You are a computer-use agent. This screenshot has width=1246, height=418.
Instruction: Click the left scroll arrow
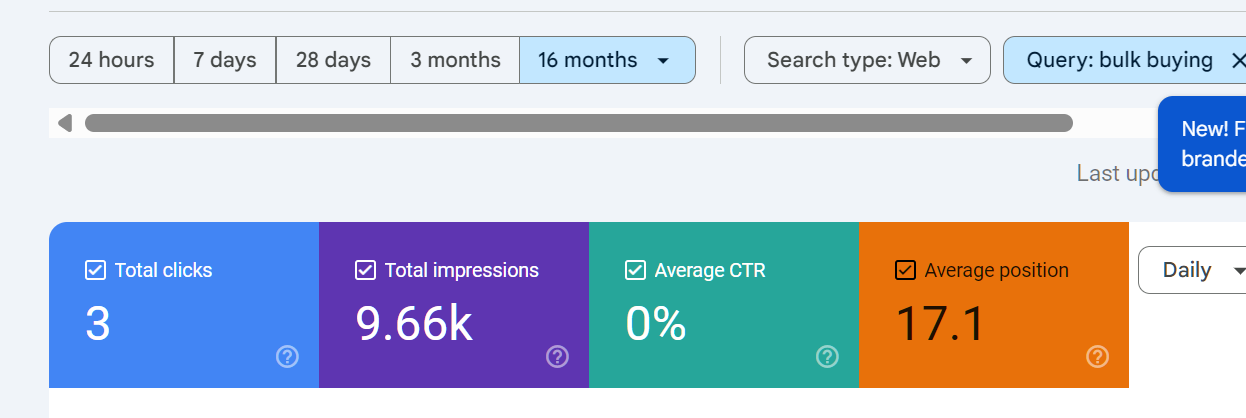[x=65, y=123]
